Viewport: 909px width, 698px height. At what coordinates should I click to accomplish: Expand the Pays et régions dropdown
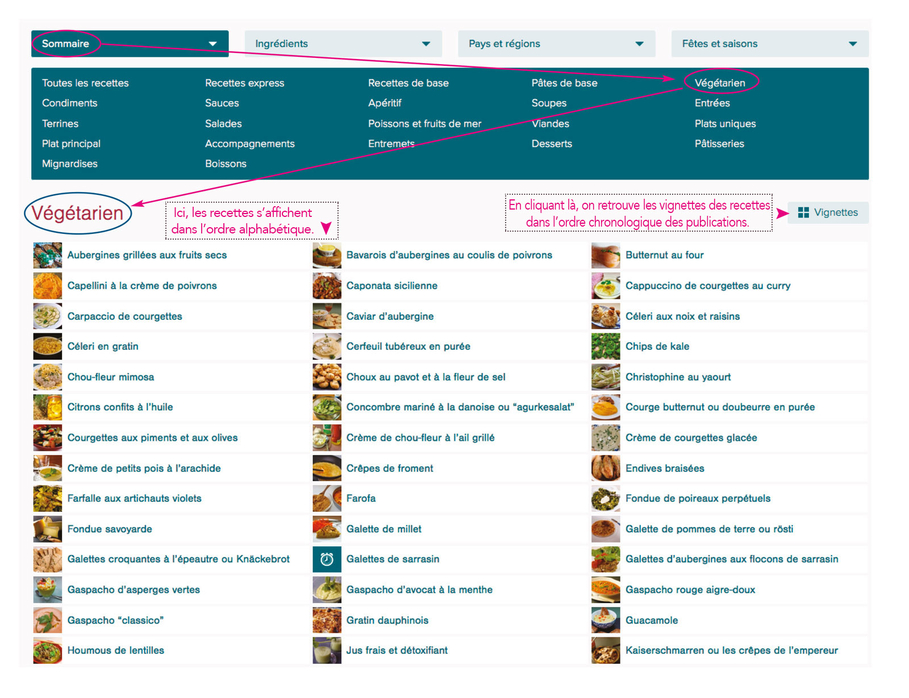556,44
